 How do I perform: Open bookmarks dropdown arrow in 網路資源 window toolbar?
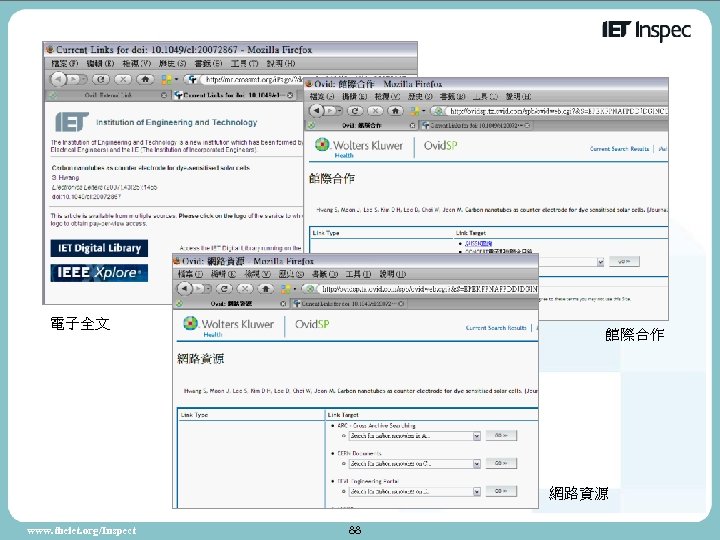(x=295, y=289)
